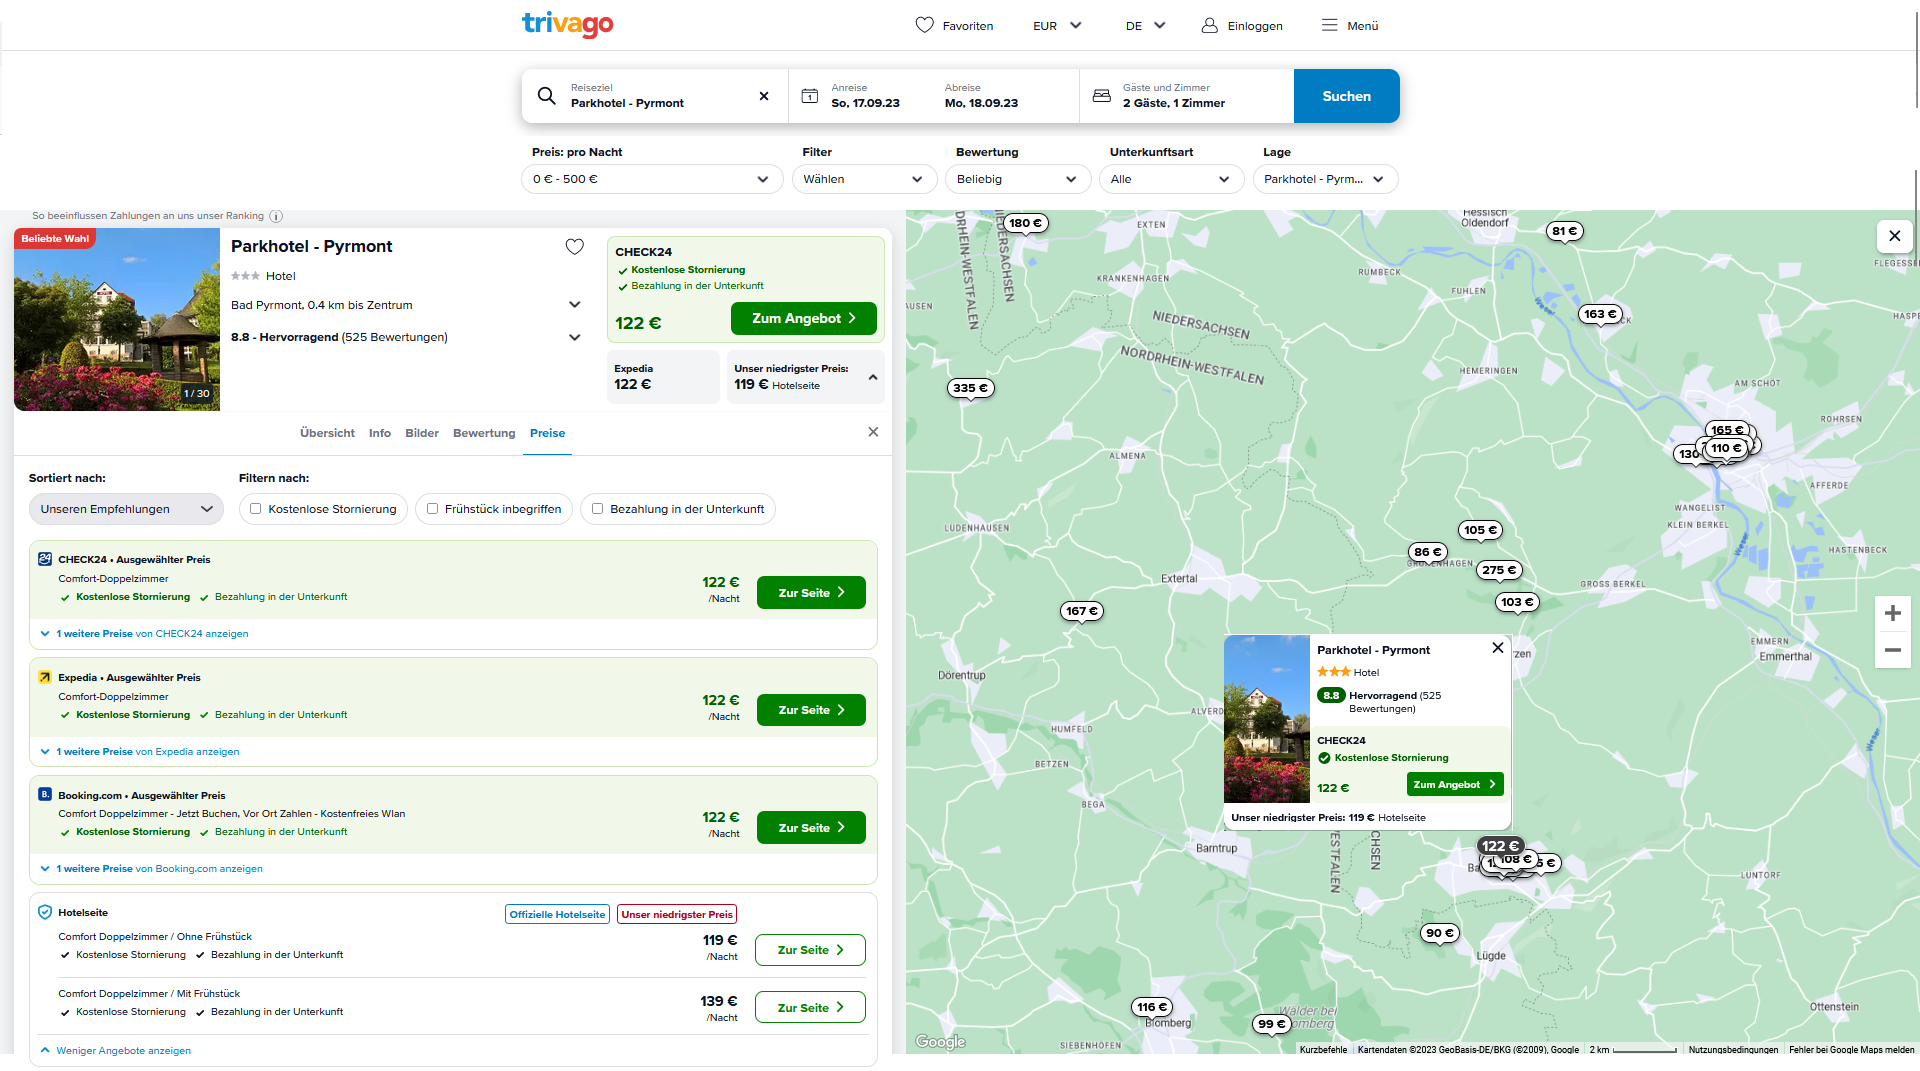
Task: Click Zur Seite for the 139 € offer
Action: pyautogui.click(x=810, y=1008)
